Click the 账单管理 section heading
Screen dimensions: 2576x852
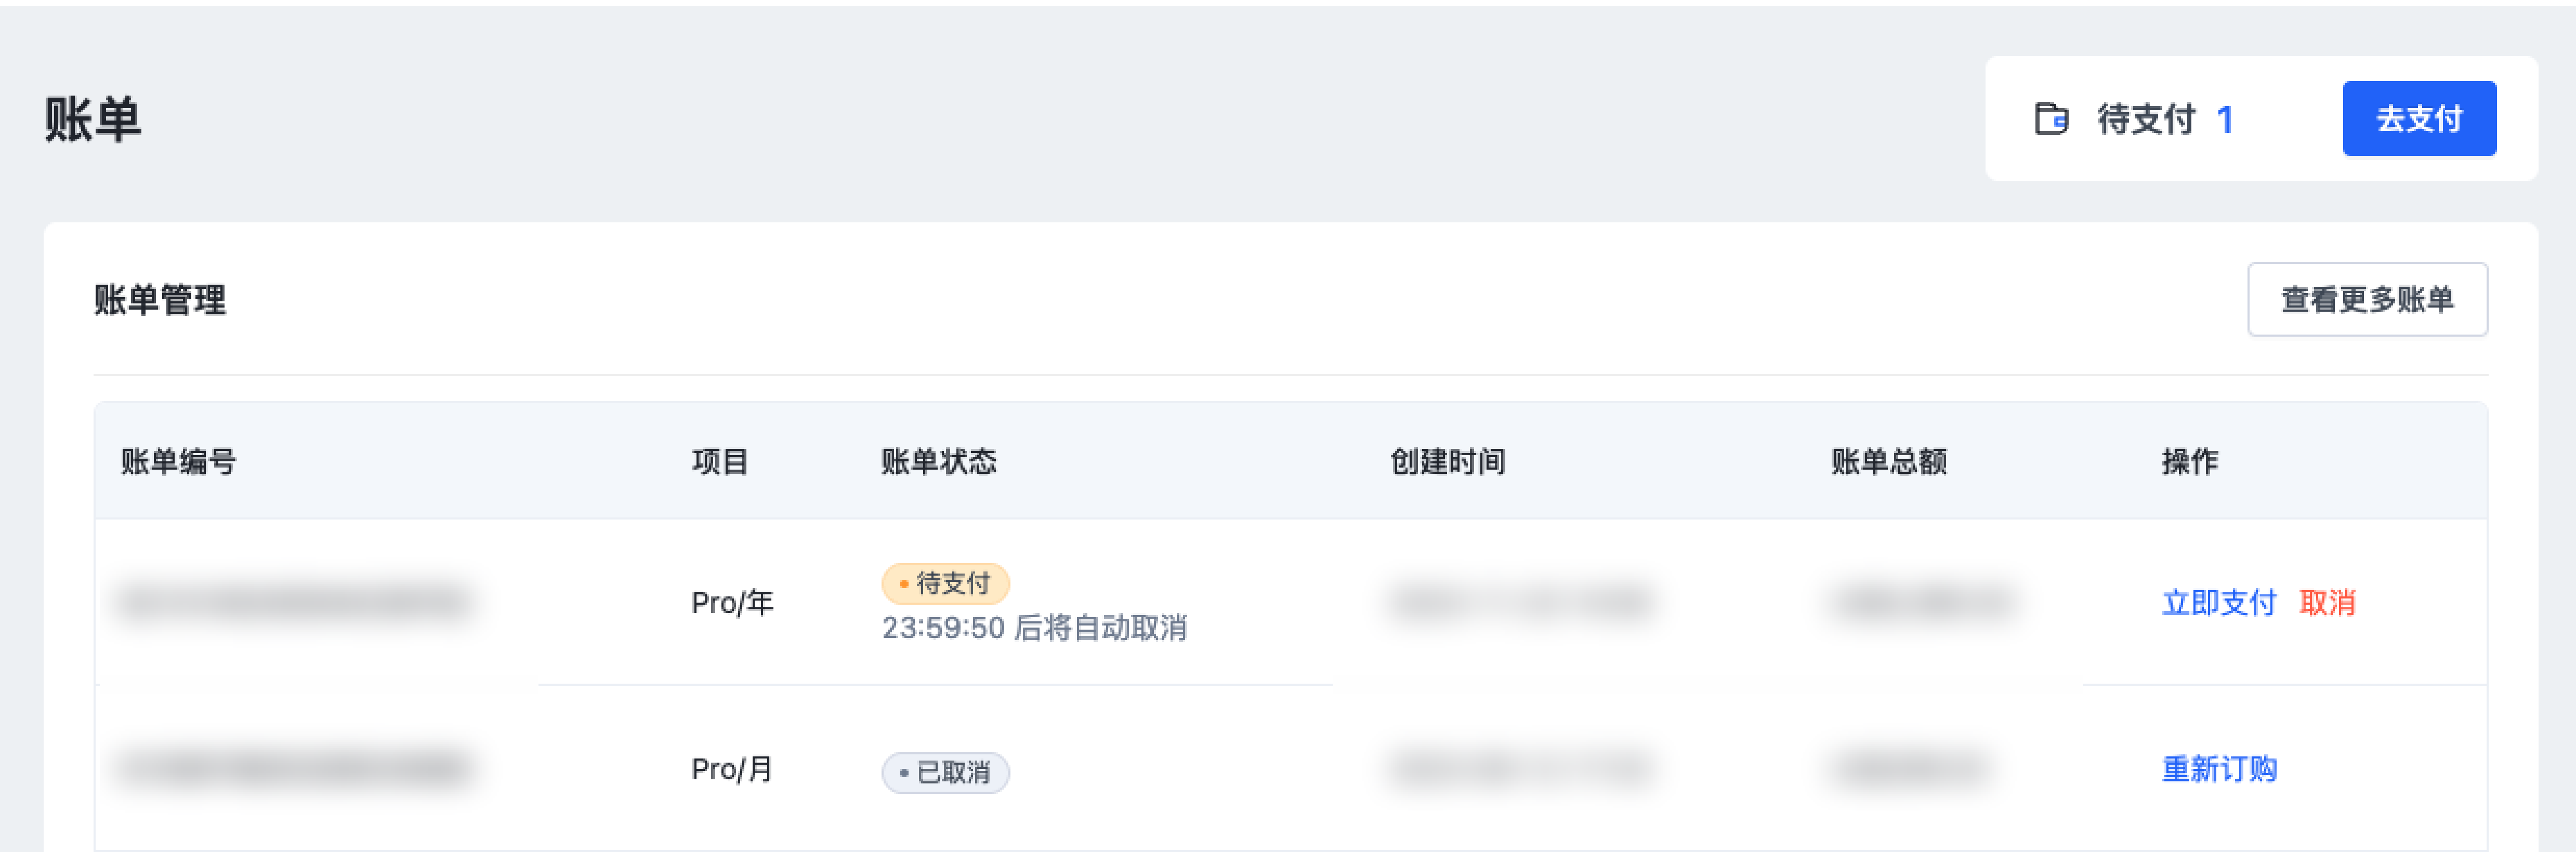160,299
